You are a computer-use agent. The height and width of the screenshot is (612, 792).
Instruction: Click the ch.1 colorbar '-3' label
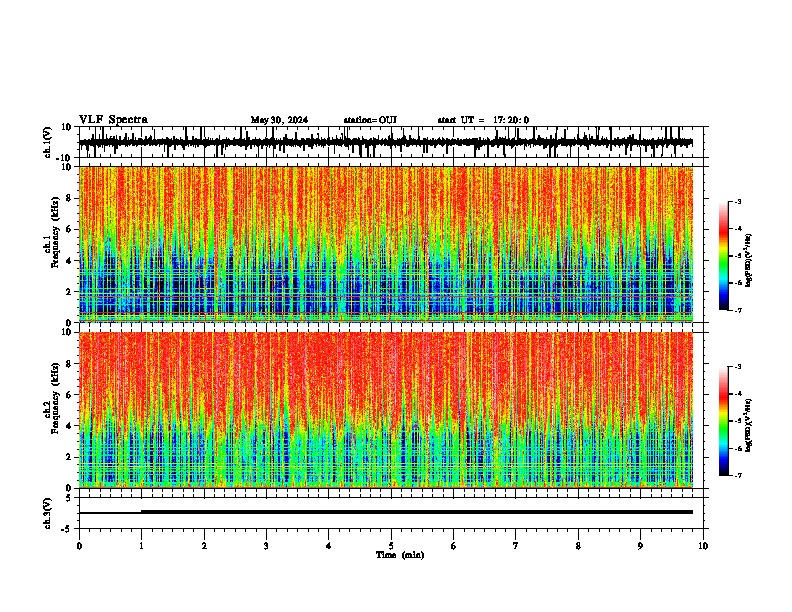[x=737, y=201]
